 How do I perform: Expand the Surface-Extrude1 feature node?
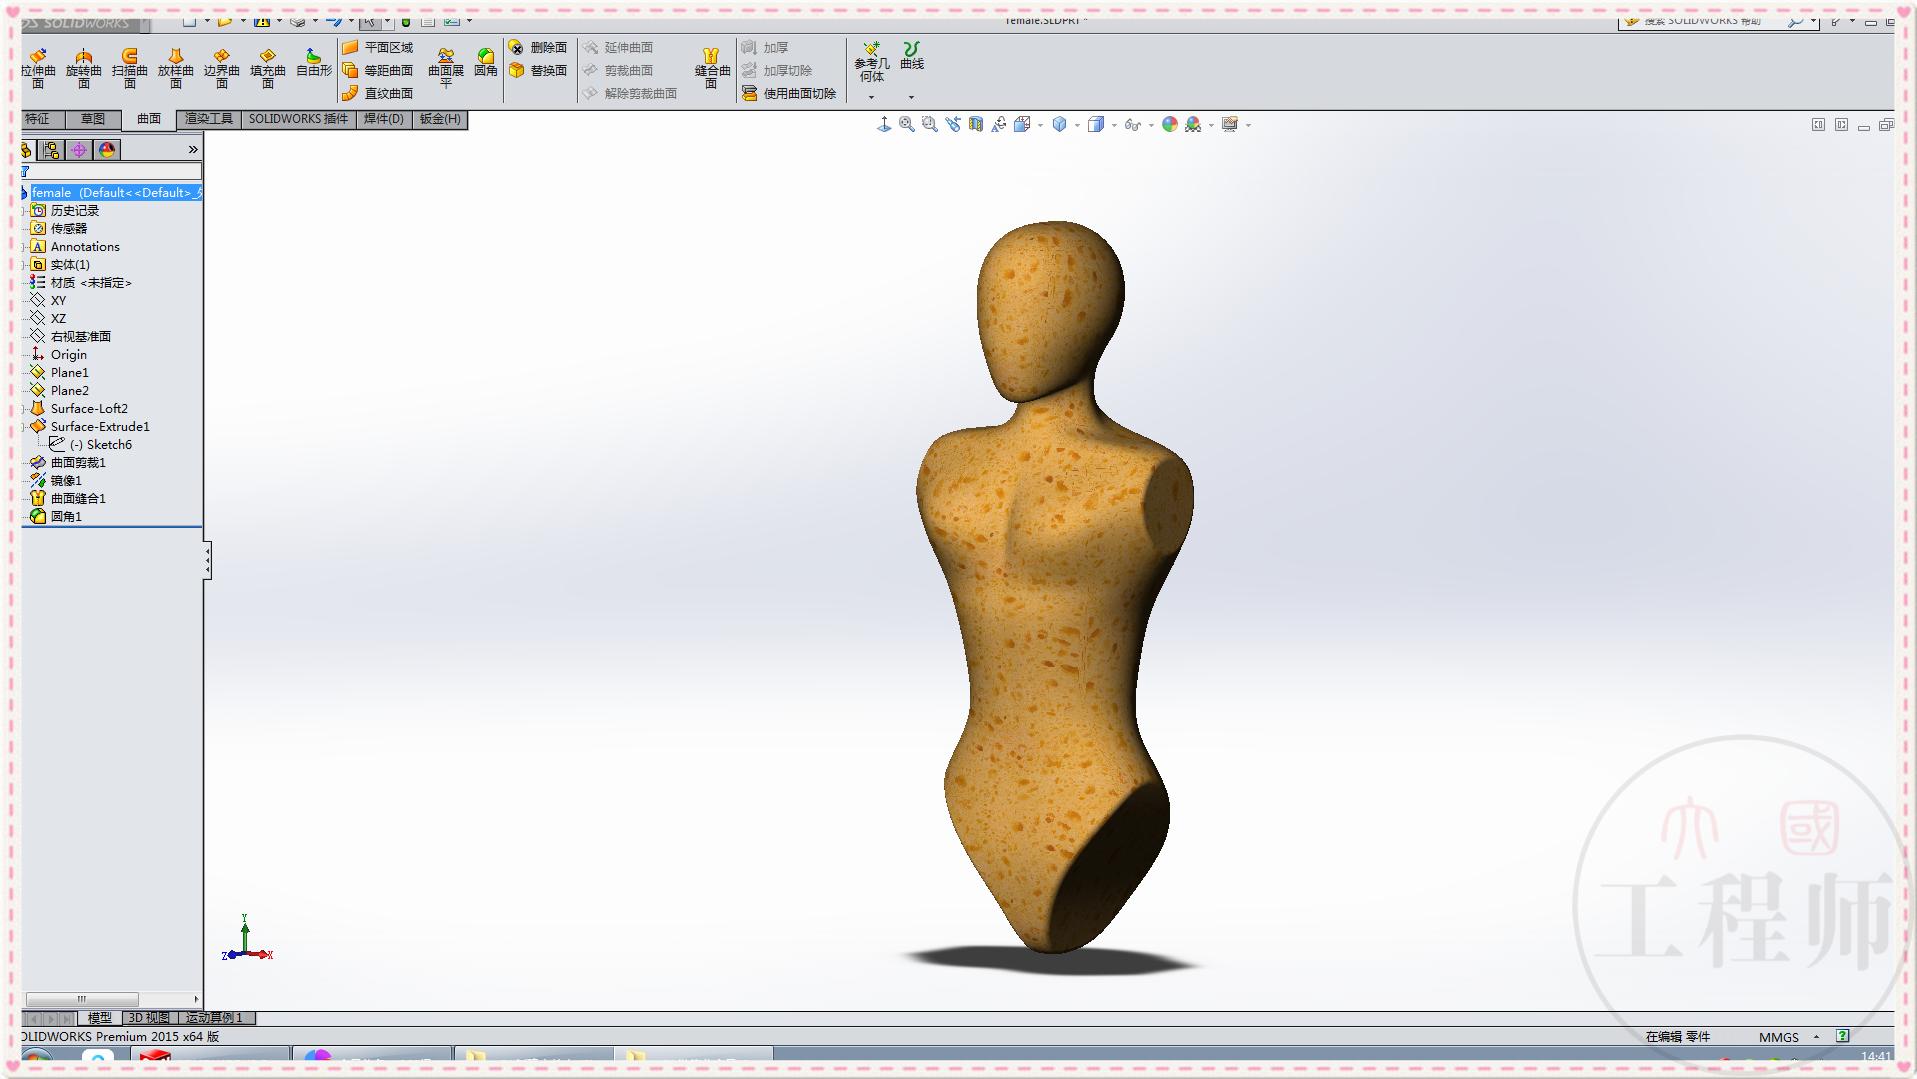click(22, 426)
